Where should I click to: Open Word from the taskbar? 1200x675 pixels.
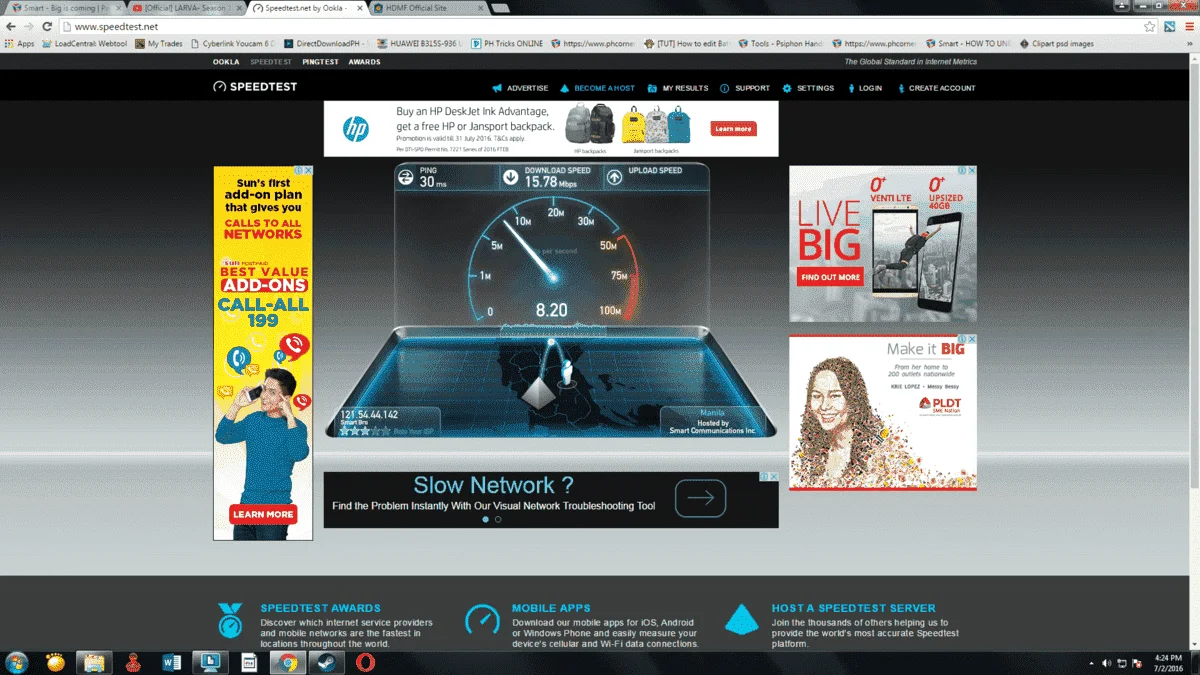point(170,662)
